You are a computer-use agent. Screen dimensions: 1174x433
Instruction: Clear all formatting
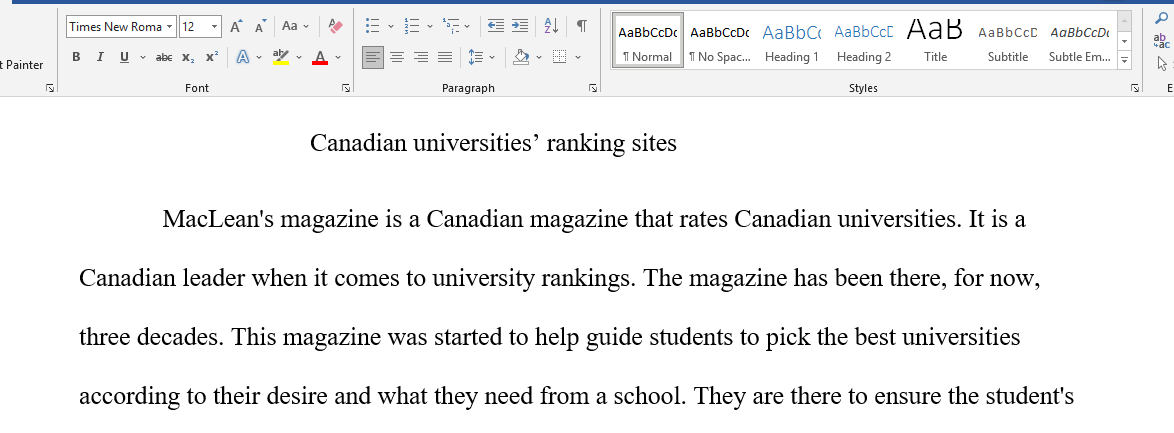(335, 26)
